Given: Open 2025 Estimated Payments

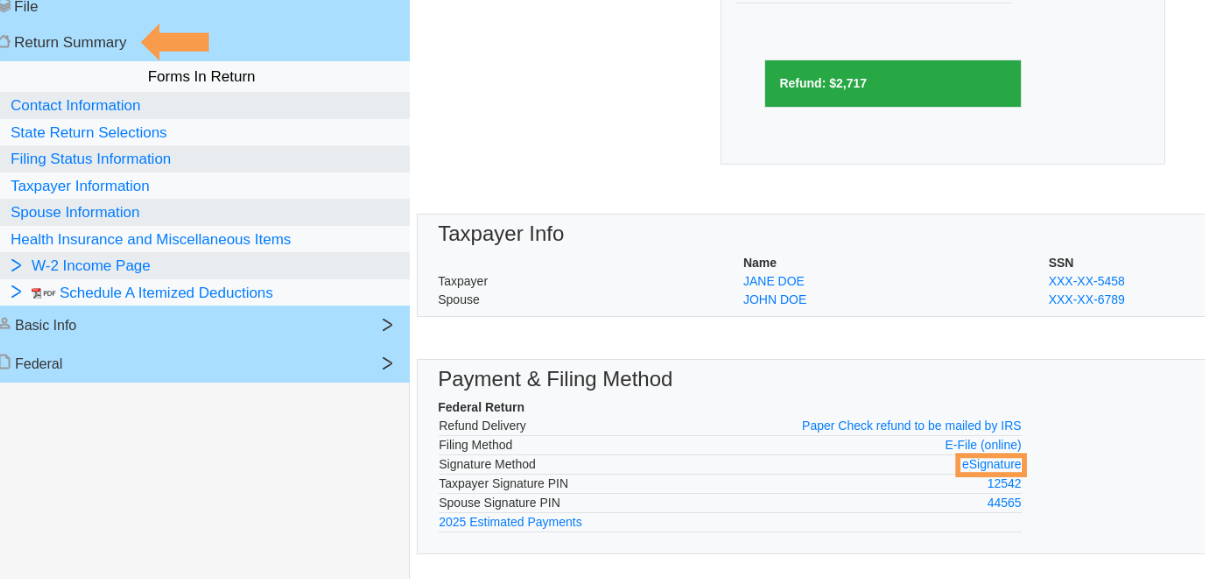Looking at the screenshot, I should point(510,521).
